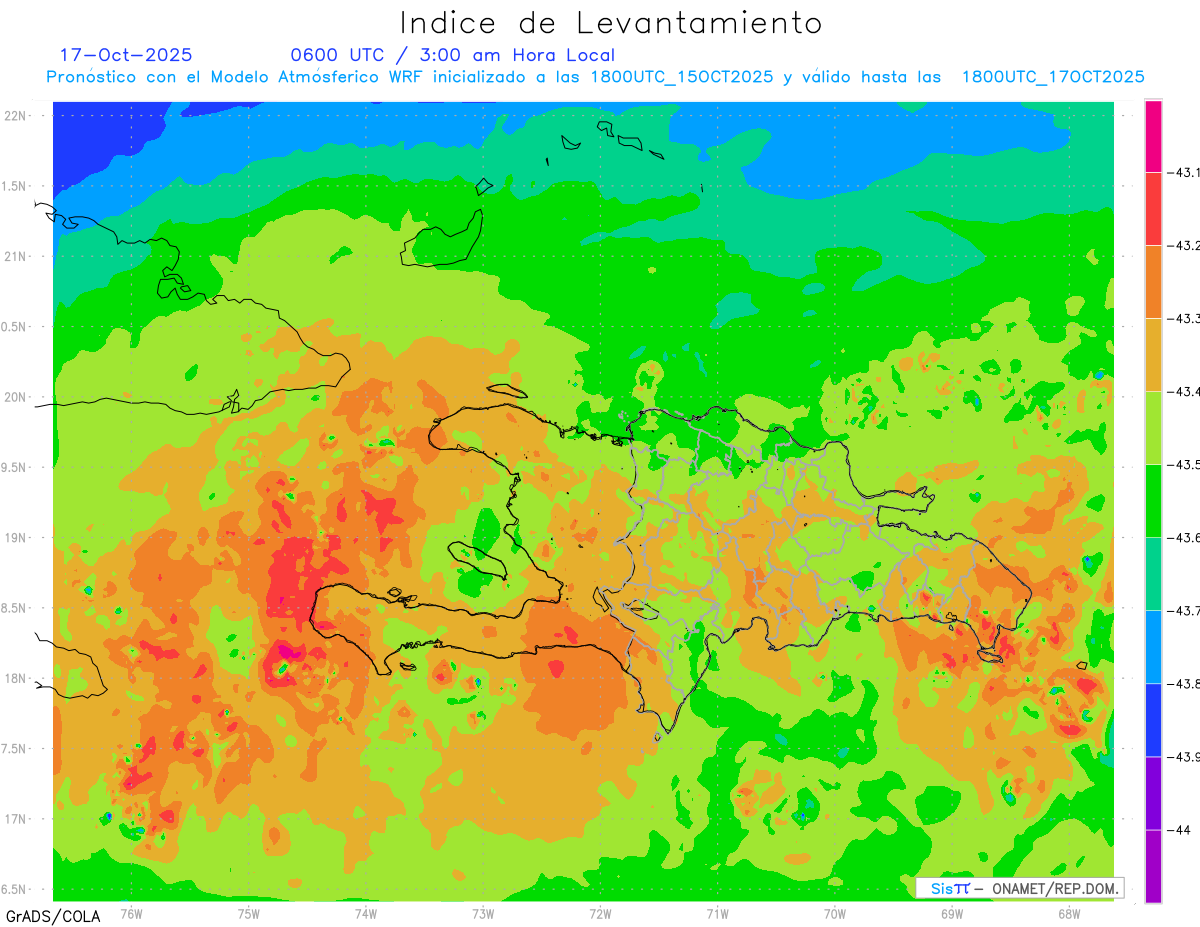Click the 22N latitude label
Image resolution: width=1200 pixels, height=927 pixels.
tap(16, 116)
